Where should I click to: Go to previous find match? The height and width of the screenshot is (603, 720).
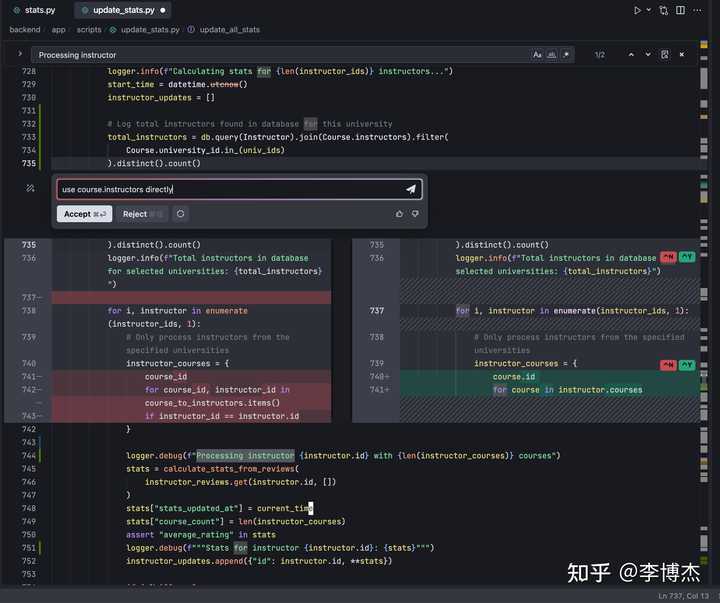click(631, 55)
